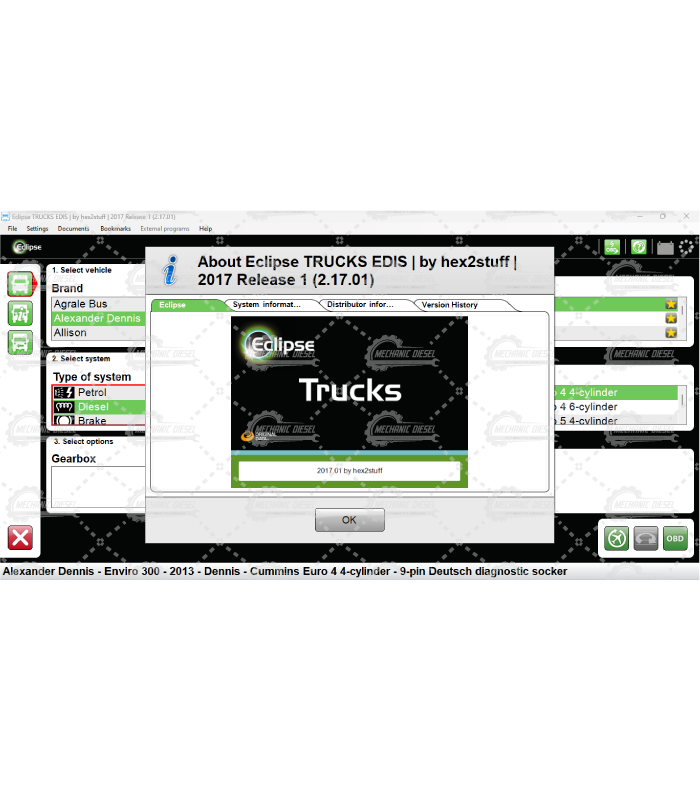The width and height of the screenshot is (700, 800).
Task: Toggle the second row's favorite star
Action: [671, 318]
